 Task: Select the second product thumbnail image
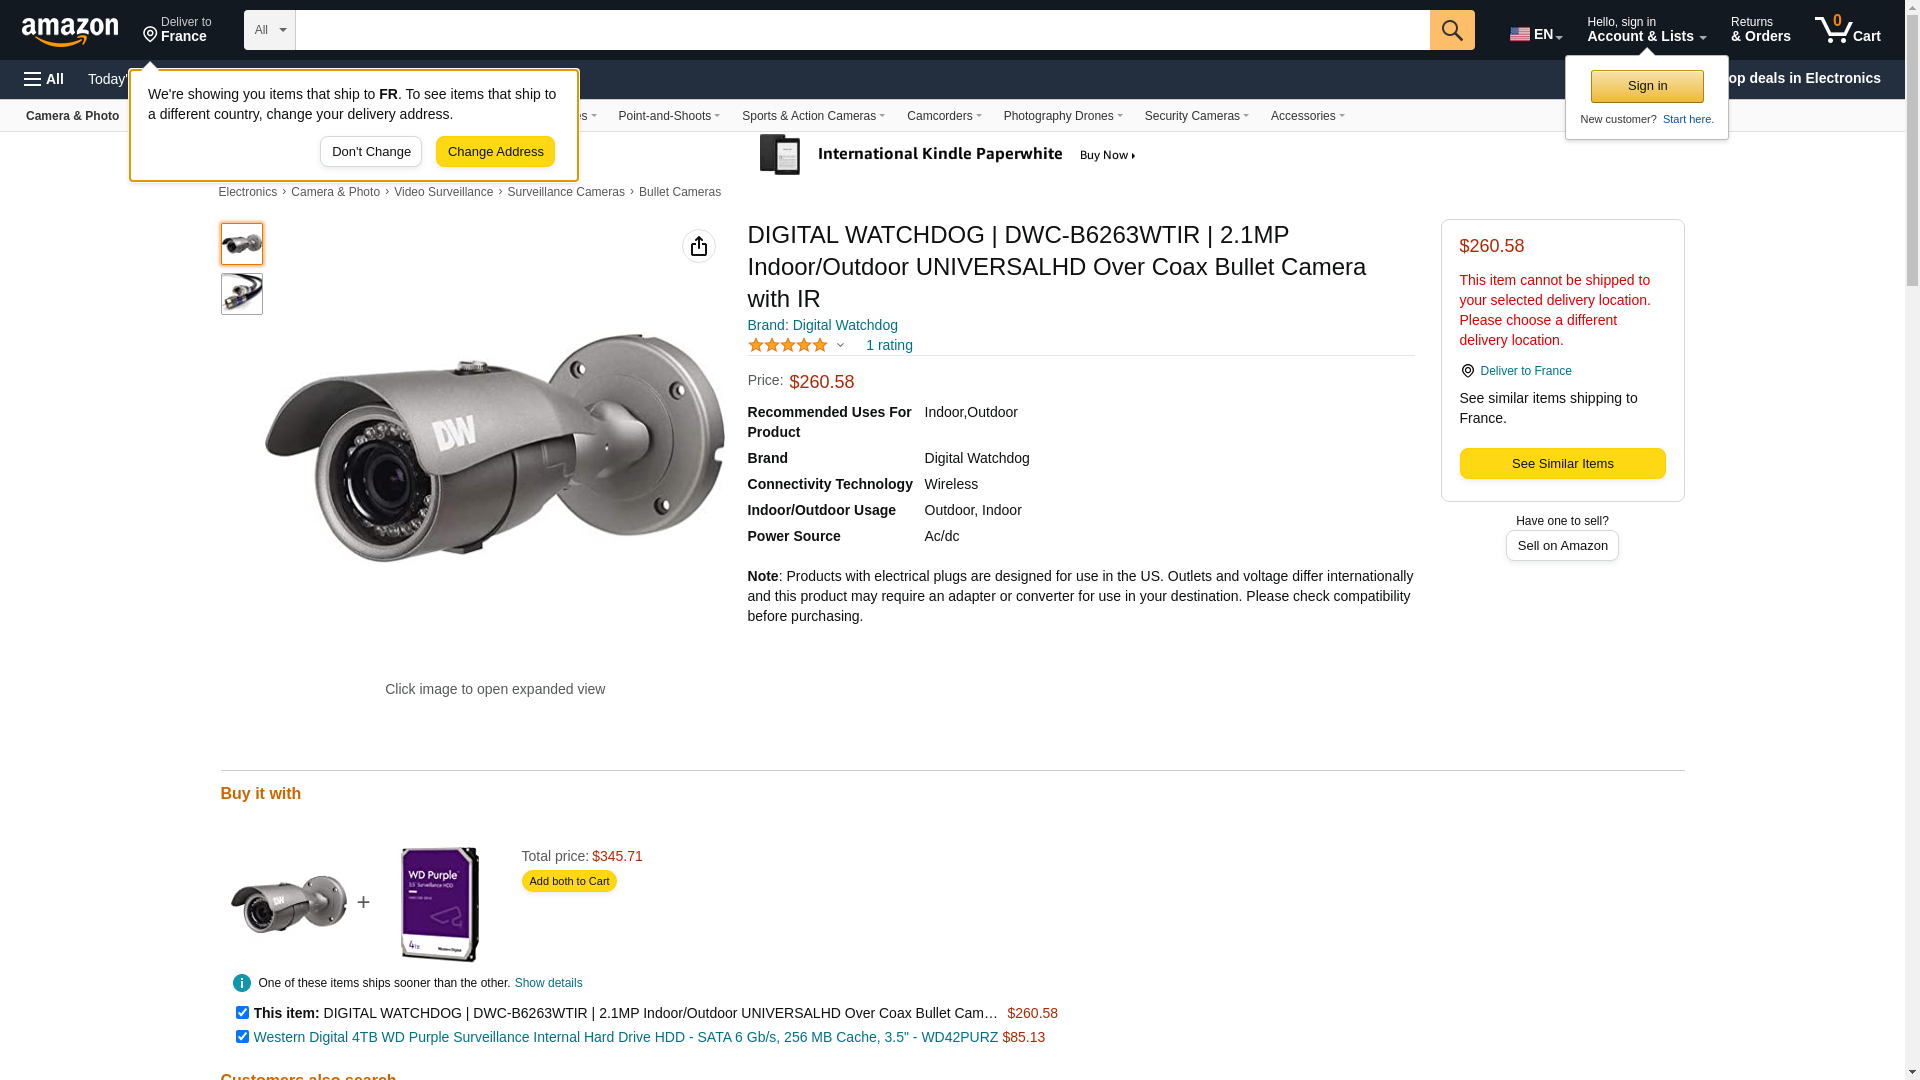click(x=242, y=295)
